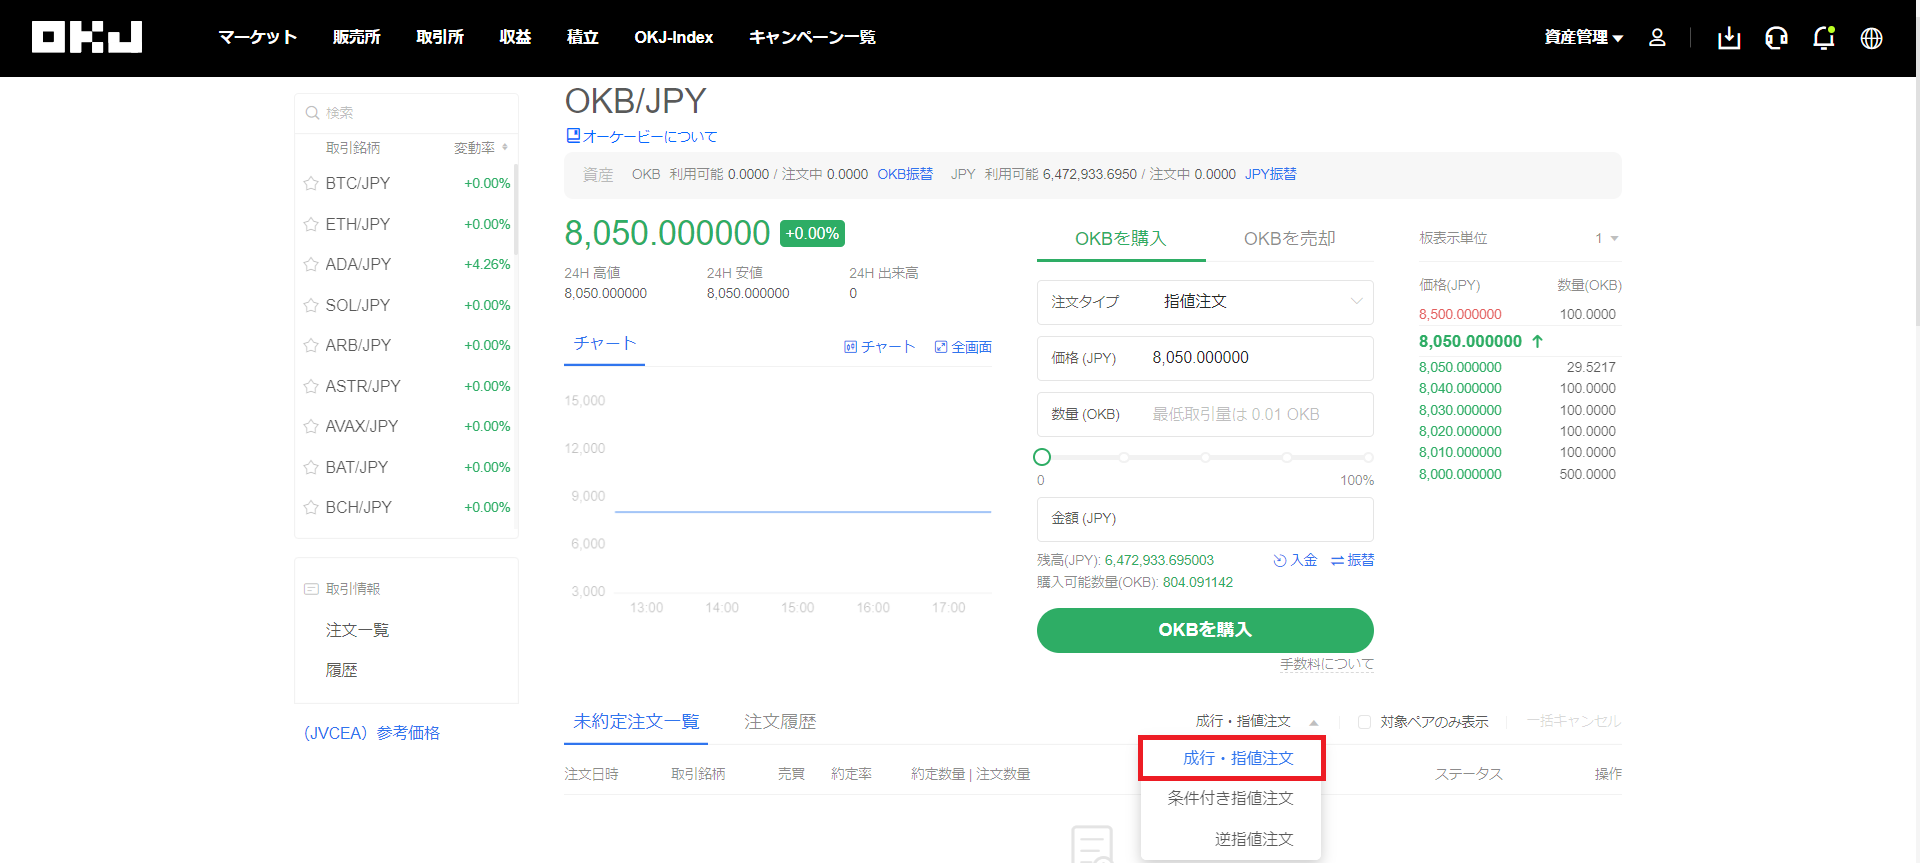This screenshot has width=1920, height=863.
Task: Click the OKJ logo
Action: [x=87, y=37]
